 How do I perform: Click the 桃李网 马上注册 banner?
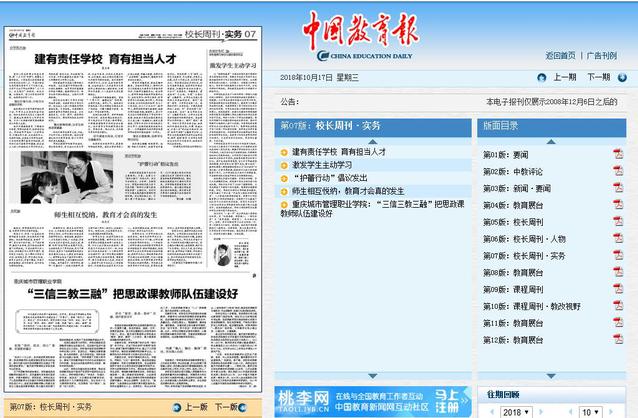pos(373,402)
